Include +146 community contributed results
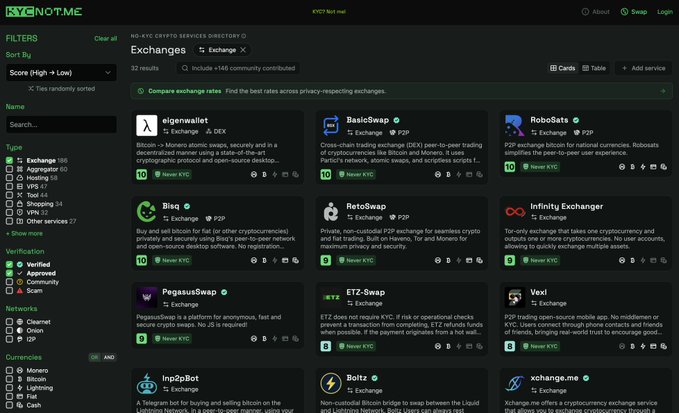679x413 pixels. (x=238, y=68)
